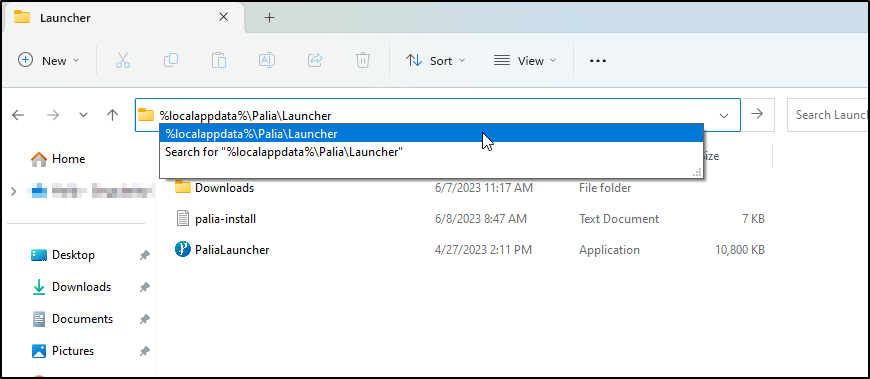Choose Search for "%localappdata%\Palia\Launcher" suggestion
The width and height of the screenshot is (870, 379).
point(432,151)
